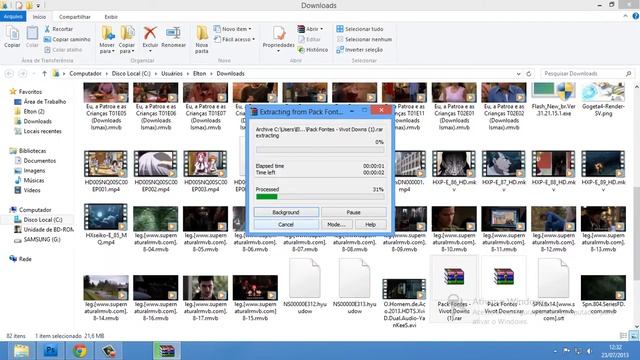Collapse the ribbon with chevron arrow
The height and width of the screenshot is (360, 640).
[x=625, y=16]
